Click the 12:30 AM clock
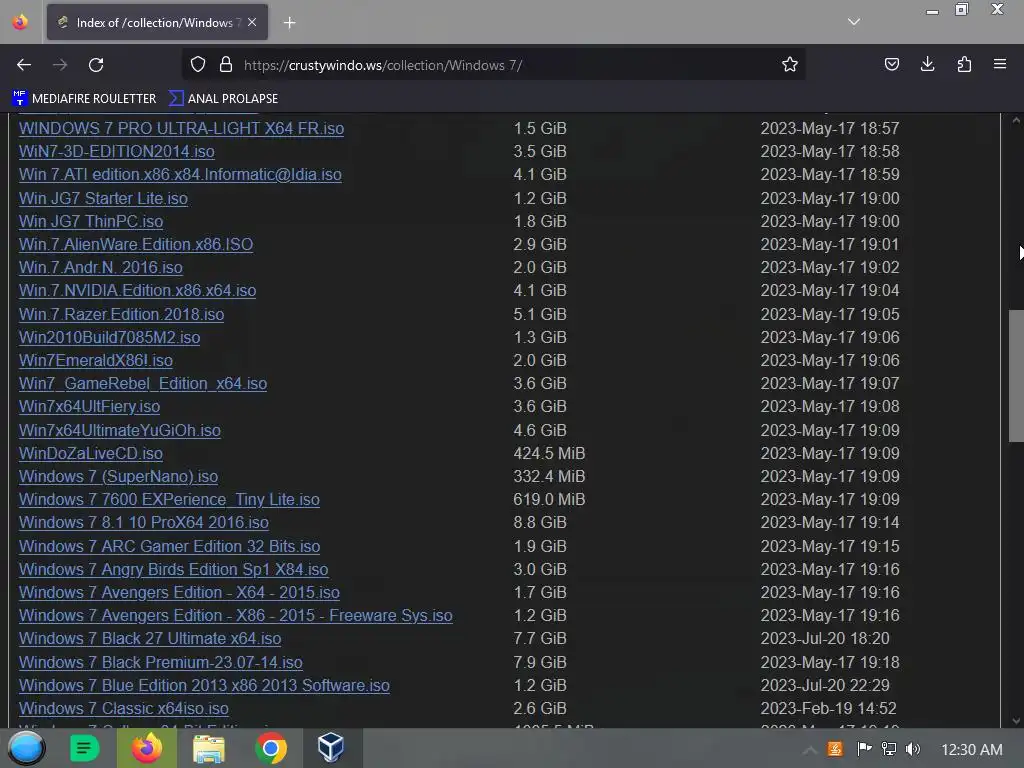This screenshot has width=1024, height=768. tap(972, 750)
